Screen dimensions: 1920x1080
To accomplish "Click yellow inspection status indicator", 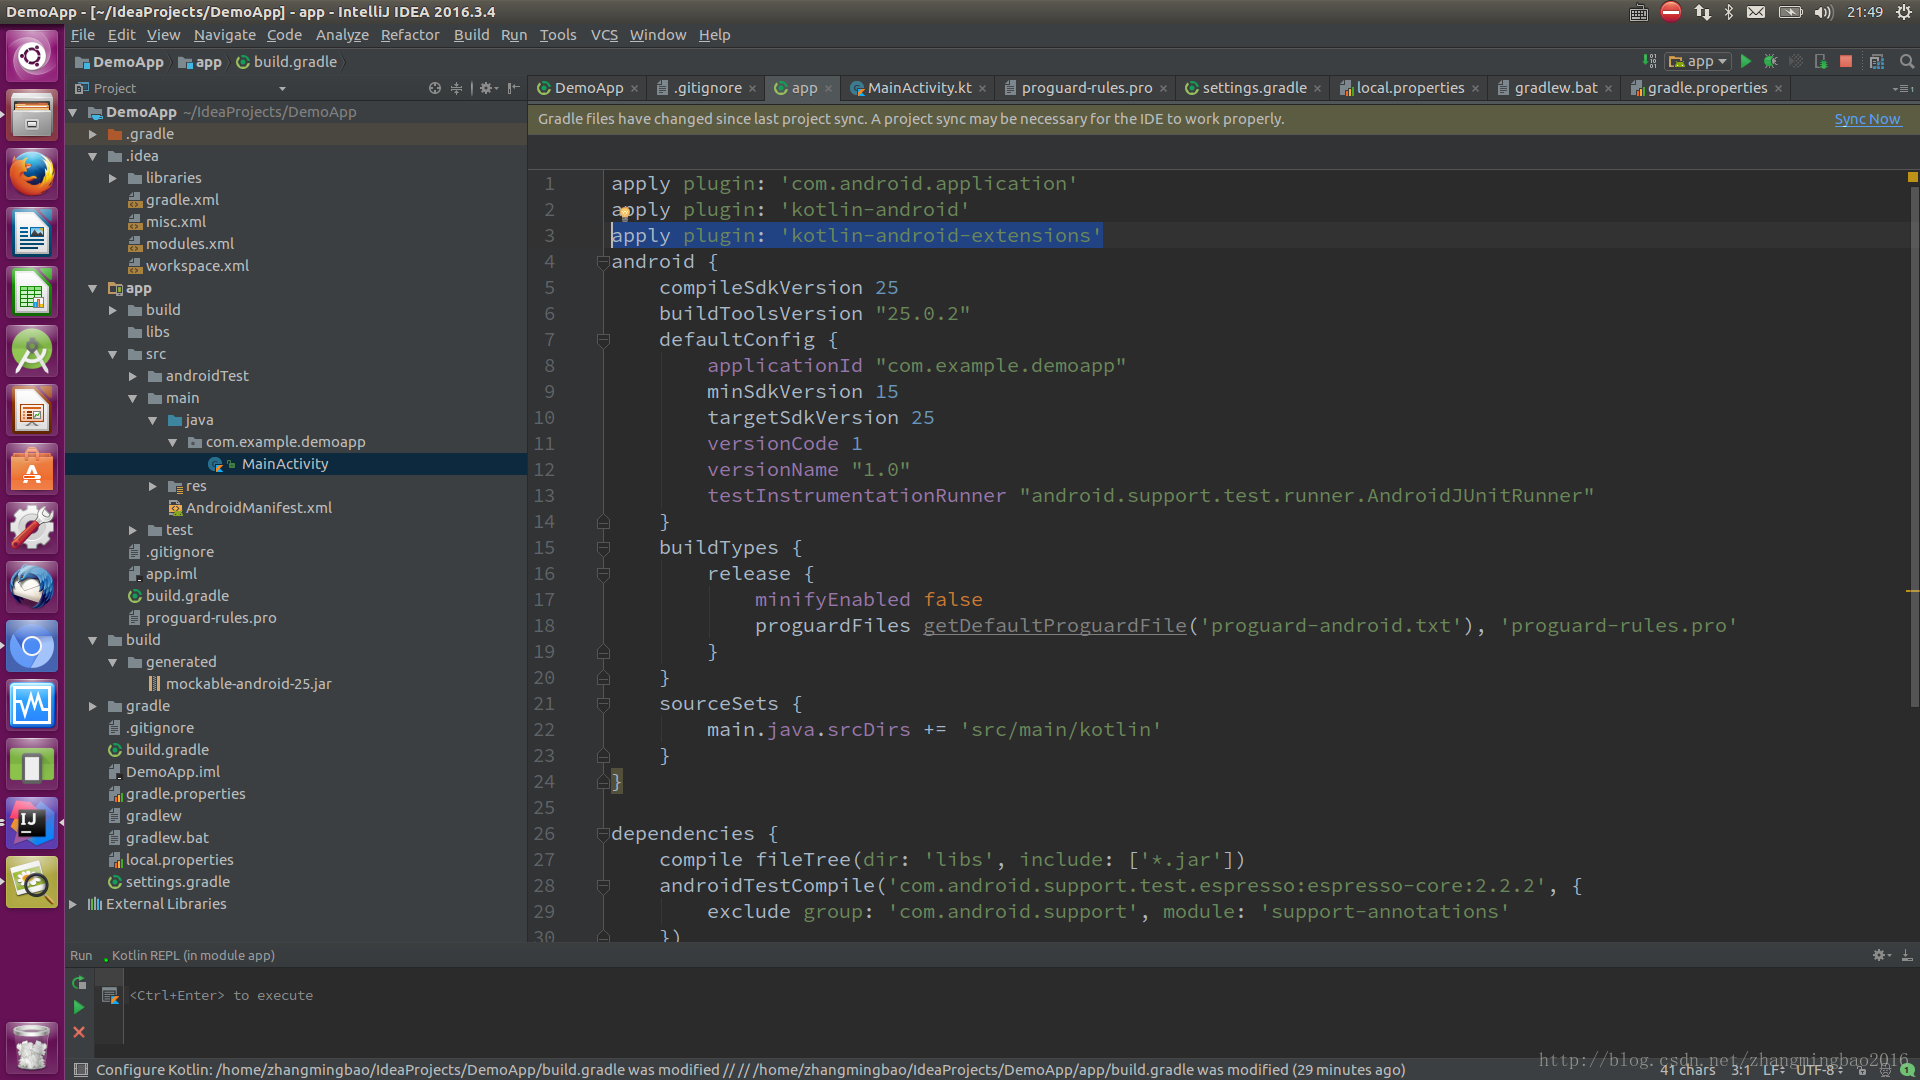I will [1913, 177].
